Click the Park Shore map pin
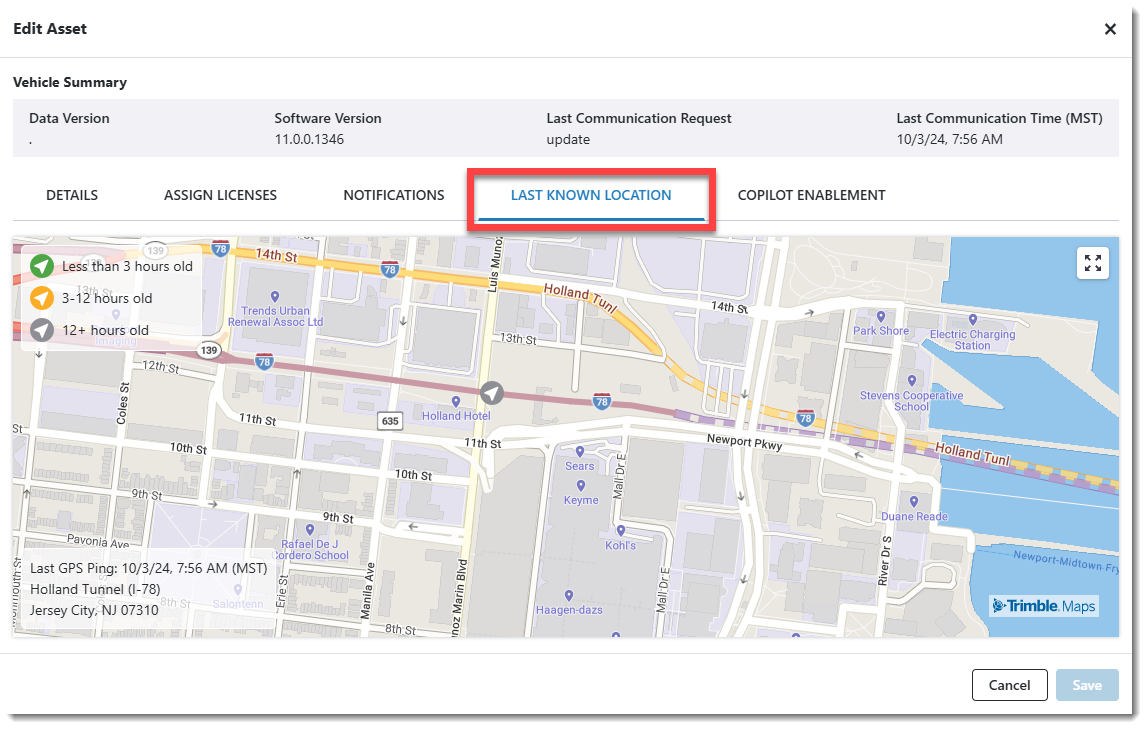This screenshot has width=1147, height=729. [881, 317]
